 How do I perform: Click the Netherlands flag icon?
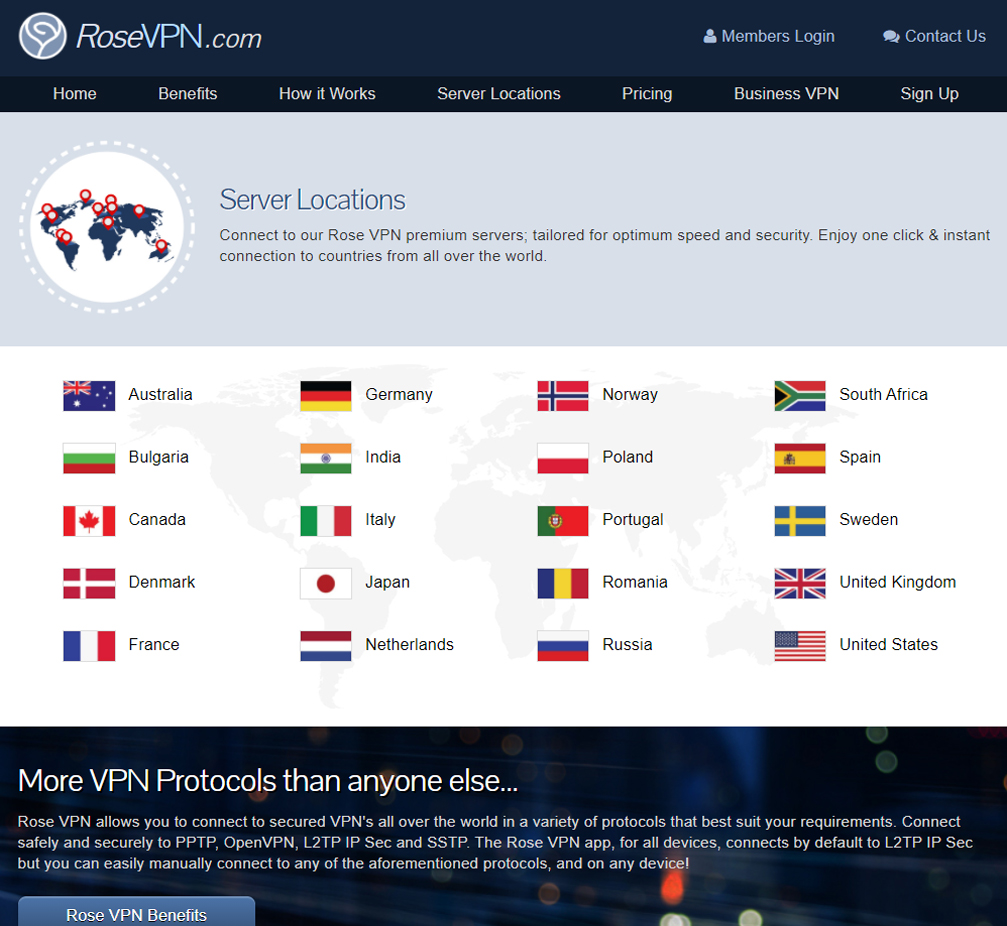[x=326, y=645]
